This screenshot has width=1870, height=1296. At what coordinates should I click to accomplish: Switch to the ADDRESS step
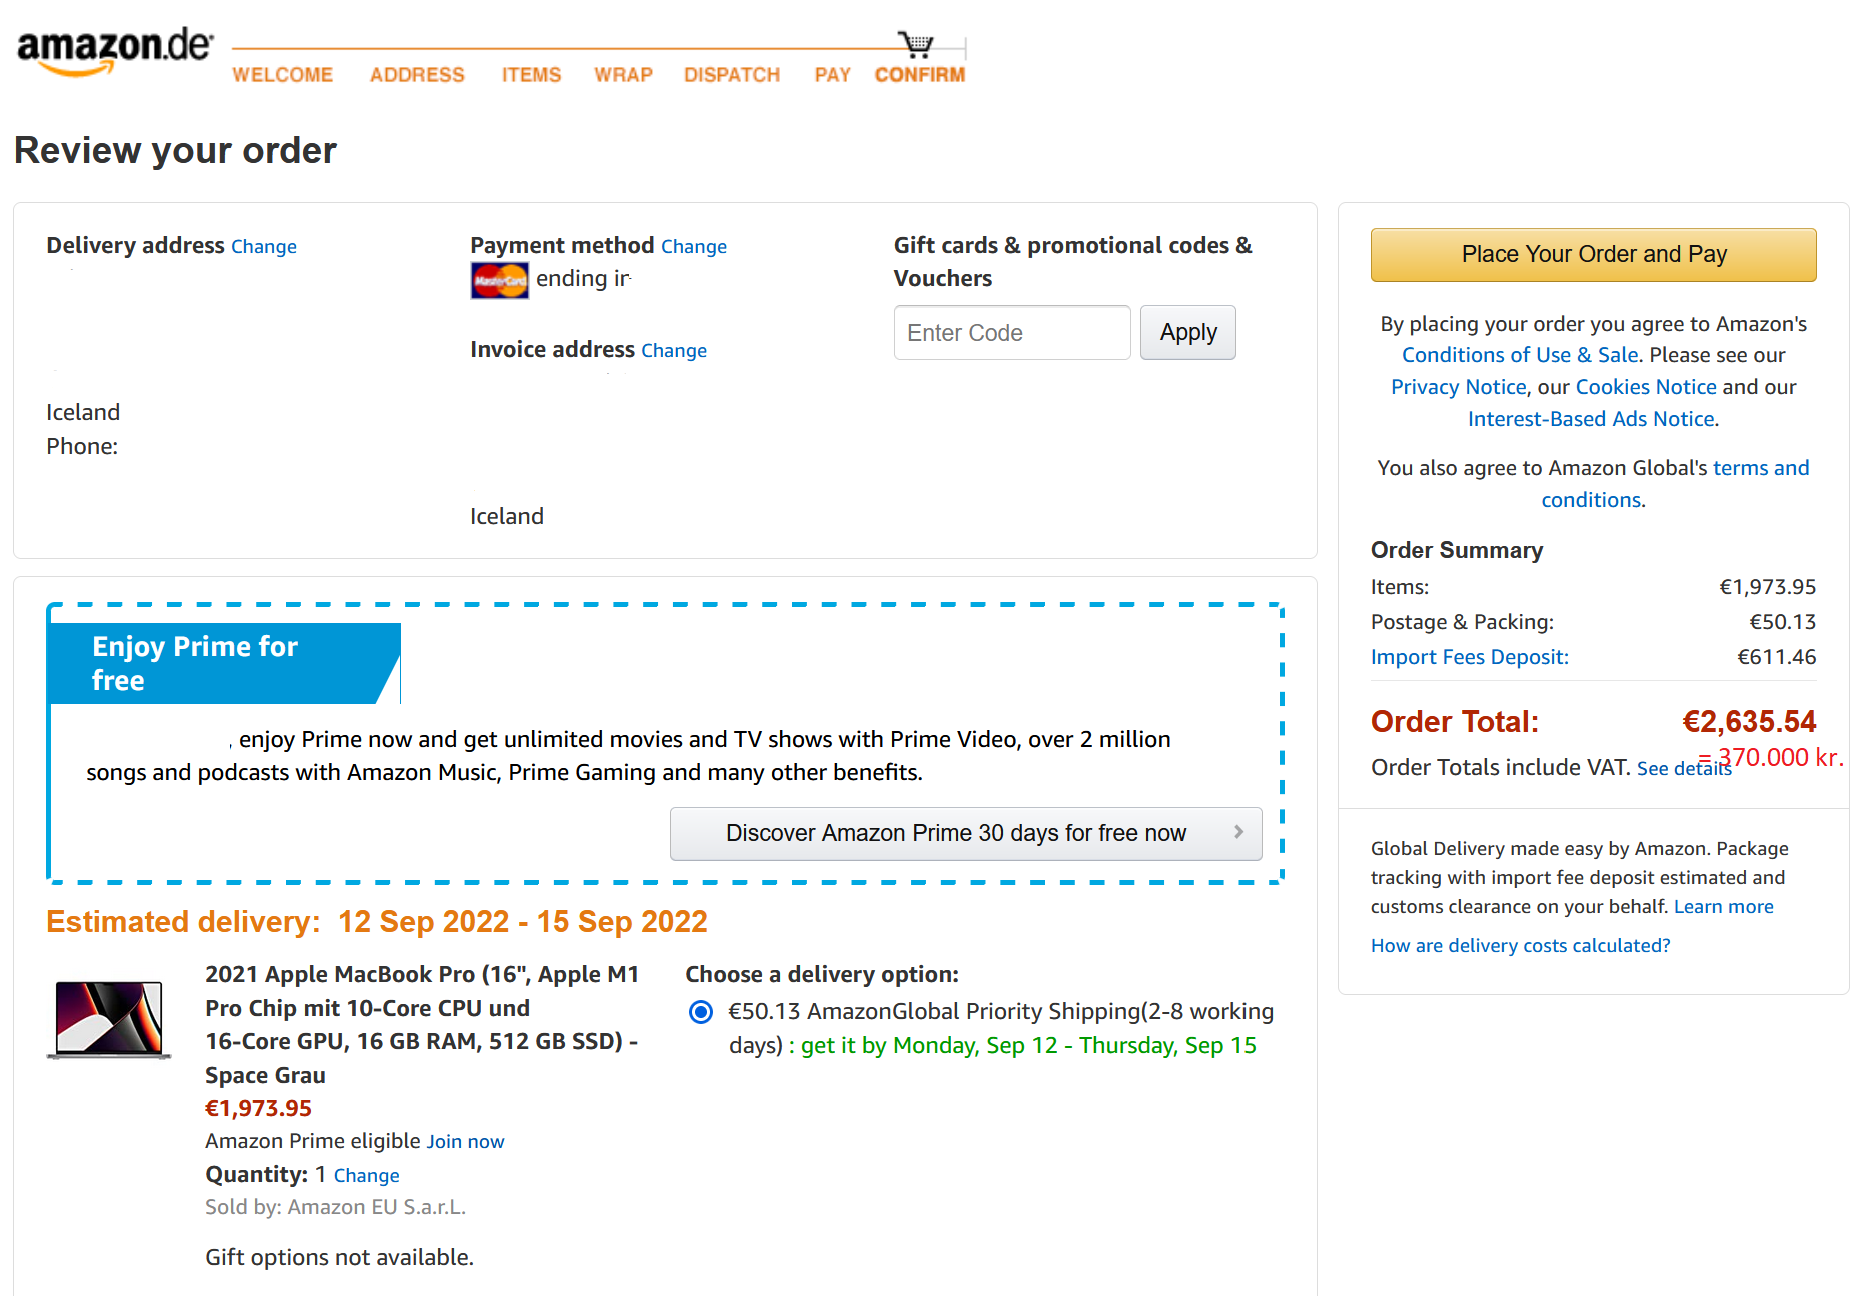tap(417, 74)
